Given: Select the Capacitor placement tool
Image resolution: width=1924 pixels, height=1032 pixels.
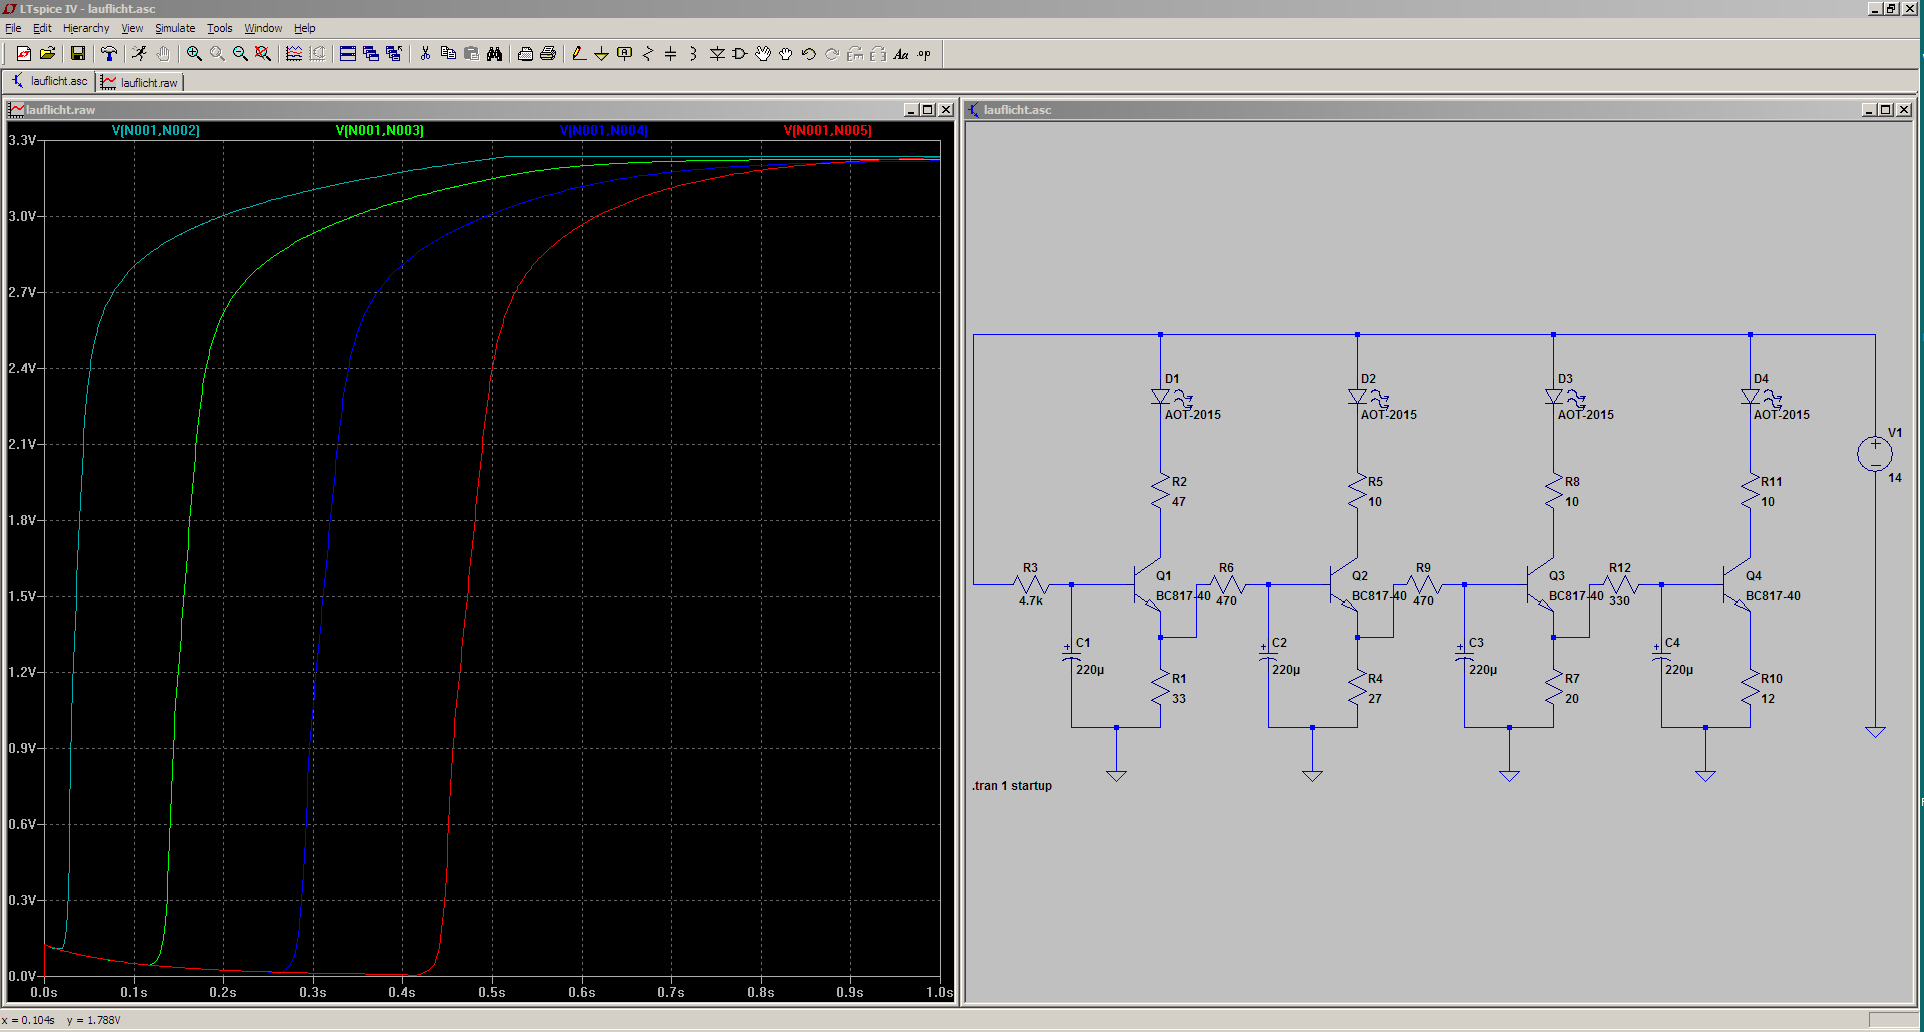Looking at the screenshot, I should [x=671, y=54].
